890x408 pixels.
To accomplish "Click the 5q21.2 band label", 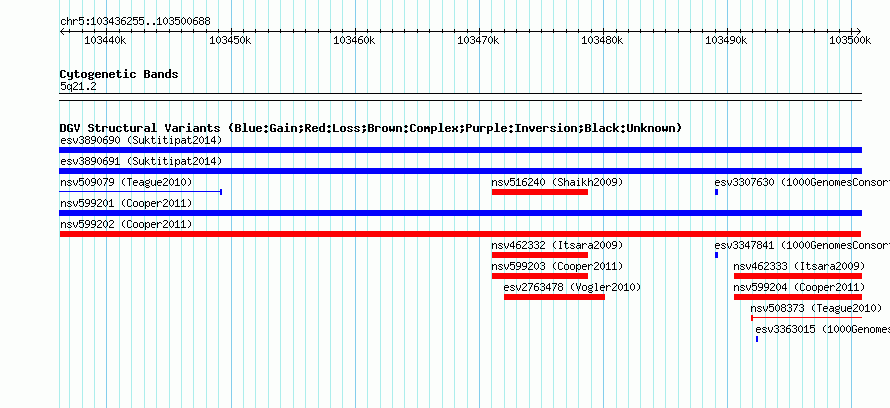I will point(78,86).
